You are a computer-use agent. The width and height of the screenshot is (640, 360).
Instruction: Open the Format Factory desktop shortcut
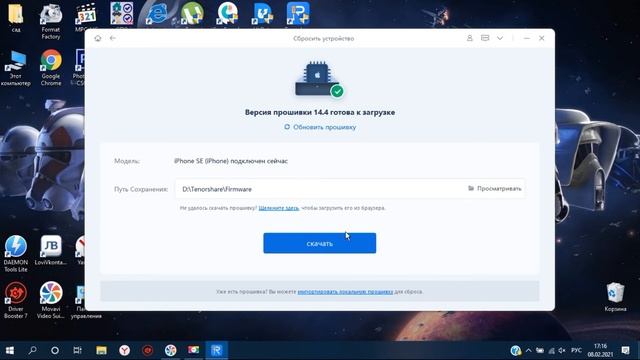51,20
